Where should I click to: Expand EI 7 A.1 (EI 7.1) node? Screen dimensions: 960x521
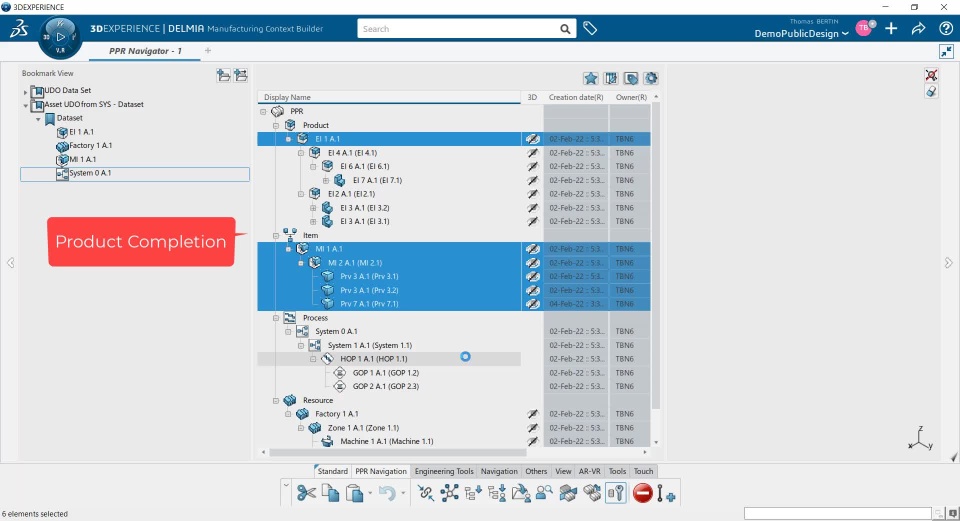(326, 181)
